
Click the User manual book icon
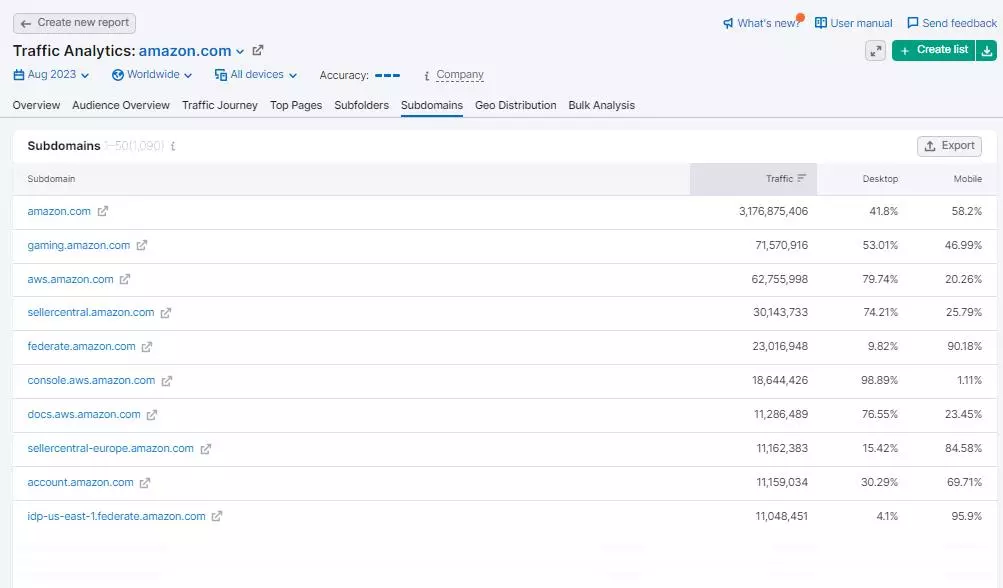click(x=821, y=23)
